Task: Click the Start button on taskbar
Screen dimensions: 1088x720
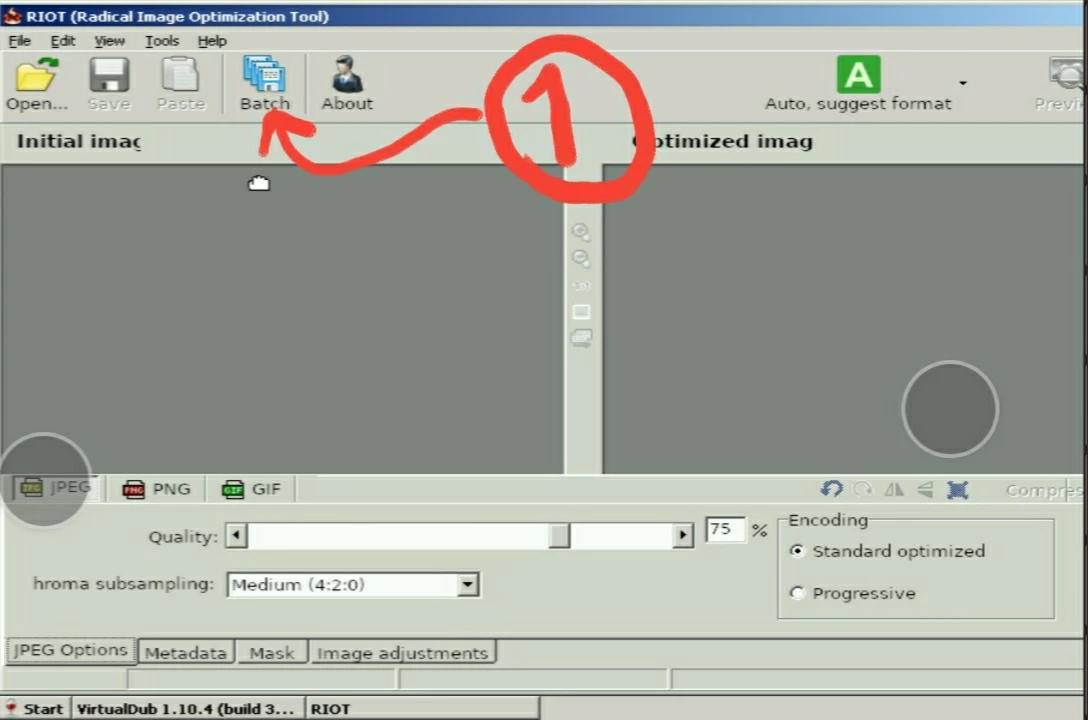Action: (35, 709)
